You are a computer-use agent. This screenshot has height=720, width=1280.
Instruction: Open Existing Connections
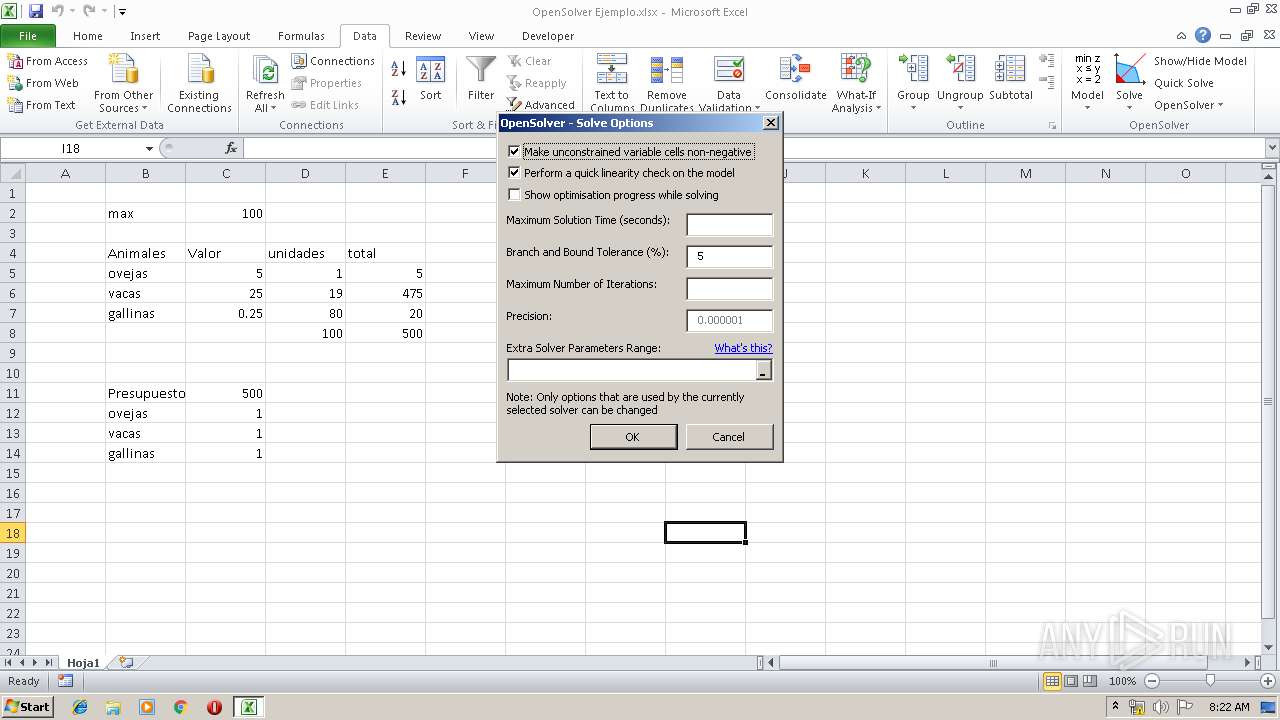click(x=199, y=84)
